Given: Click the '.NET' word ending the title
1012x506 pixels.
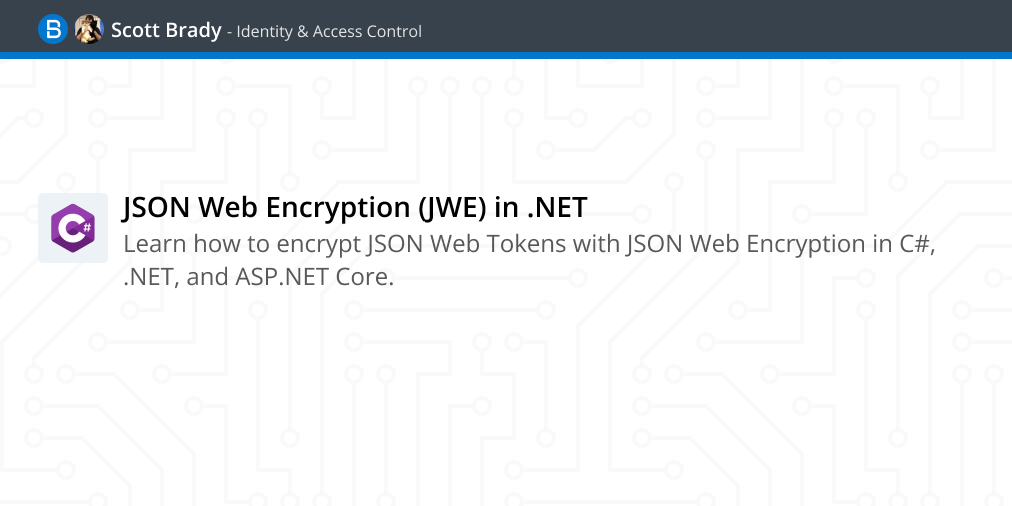Looking at the screenshot, I should 558,208.
